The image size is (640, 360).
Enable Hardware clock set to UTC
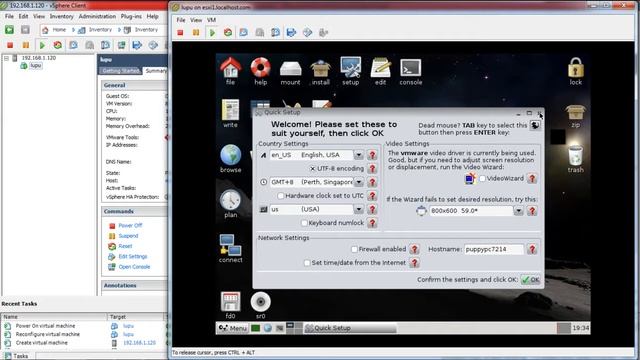click(x=281, y=196)
